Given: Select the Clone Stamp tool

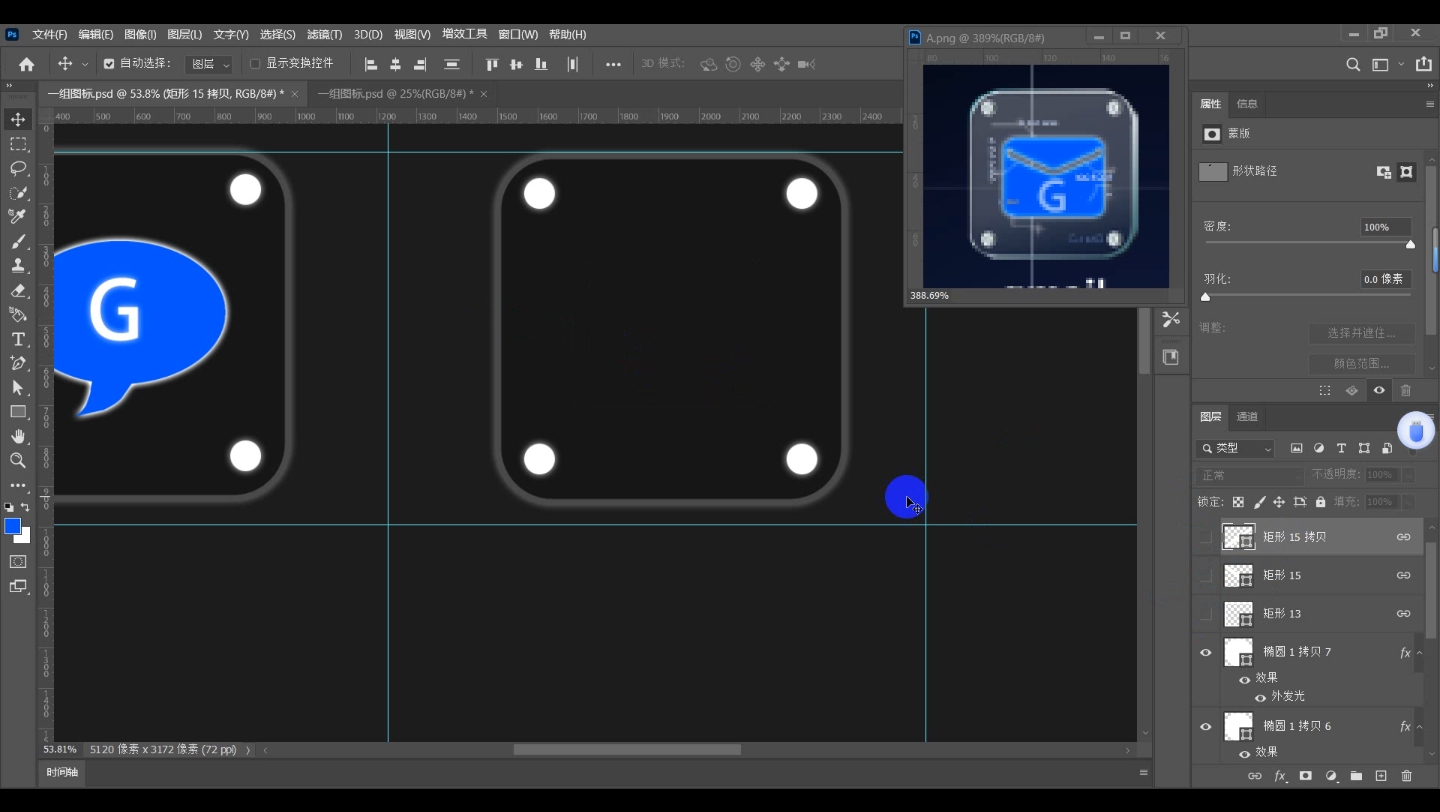Looking at the screenshot, I should pos(18,266).
